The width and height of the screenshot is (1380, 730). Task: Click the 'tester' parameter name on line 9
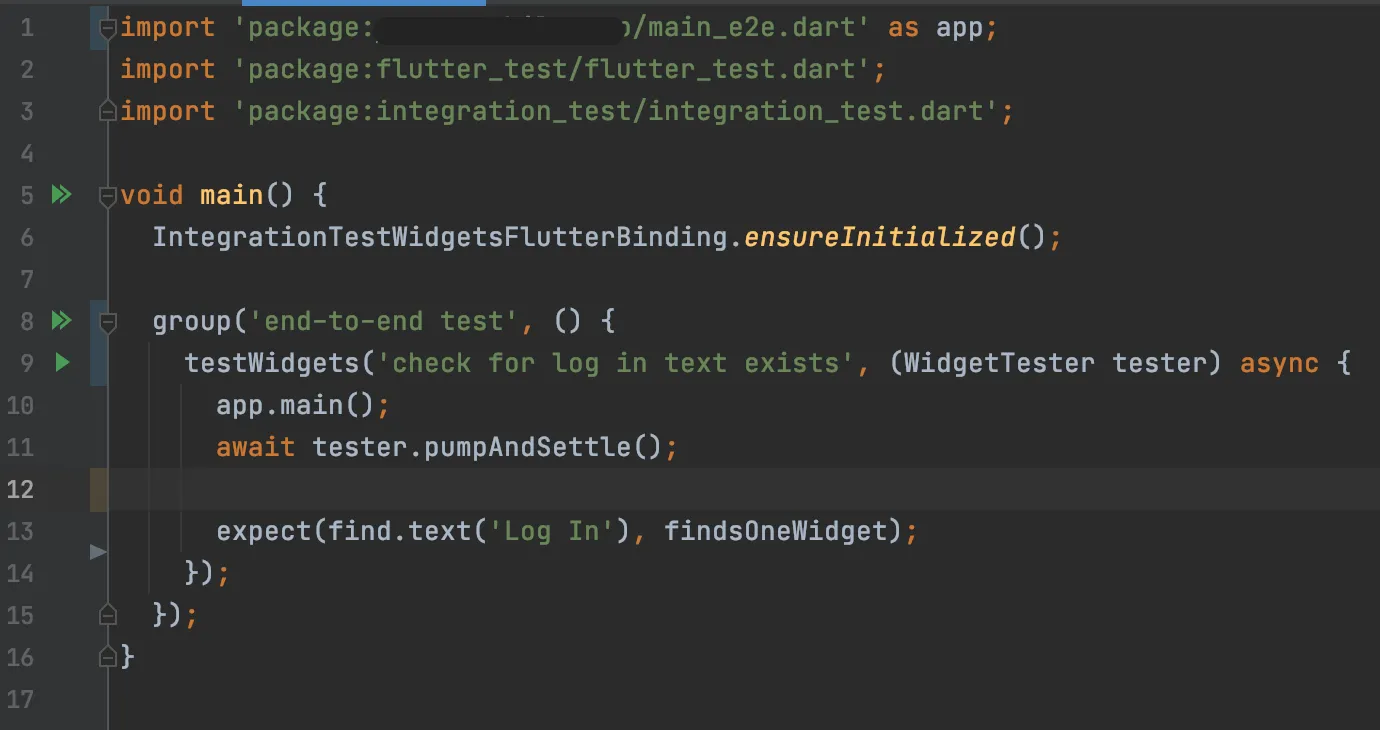tap(1160, 363)
